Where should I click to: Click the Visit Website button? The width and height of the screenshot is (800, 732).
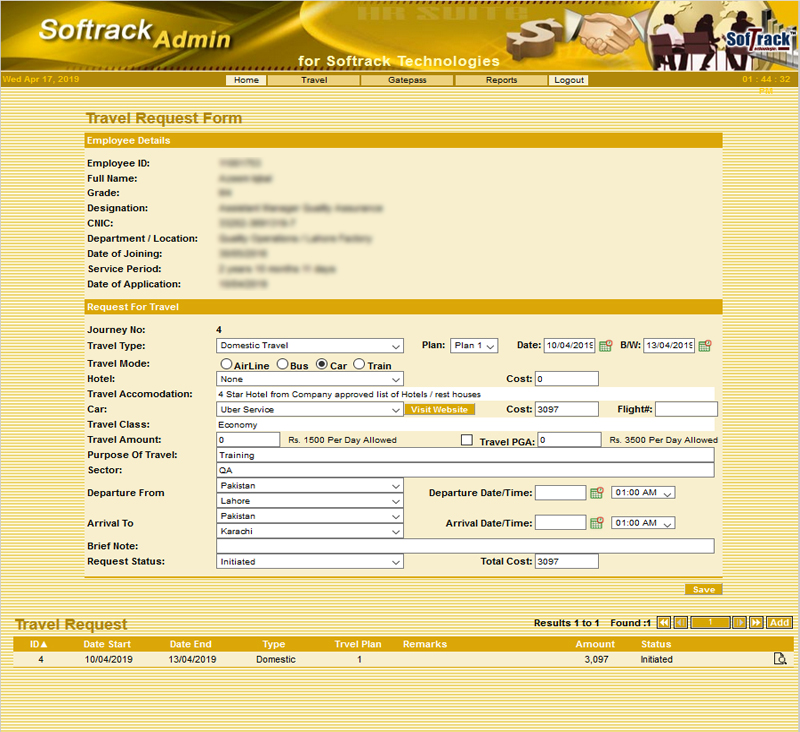439,409
